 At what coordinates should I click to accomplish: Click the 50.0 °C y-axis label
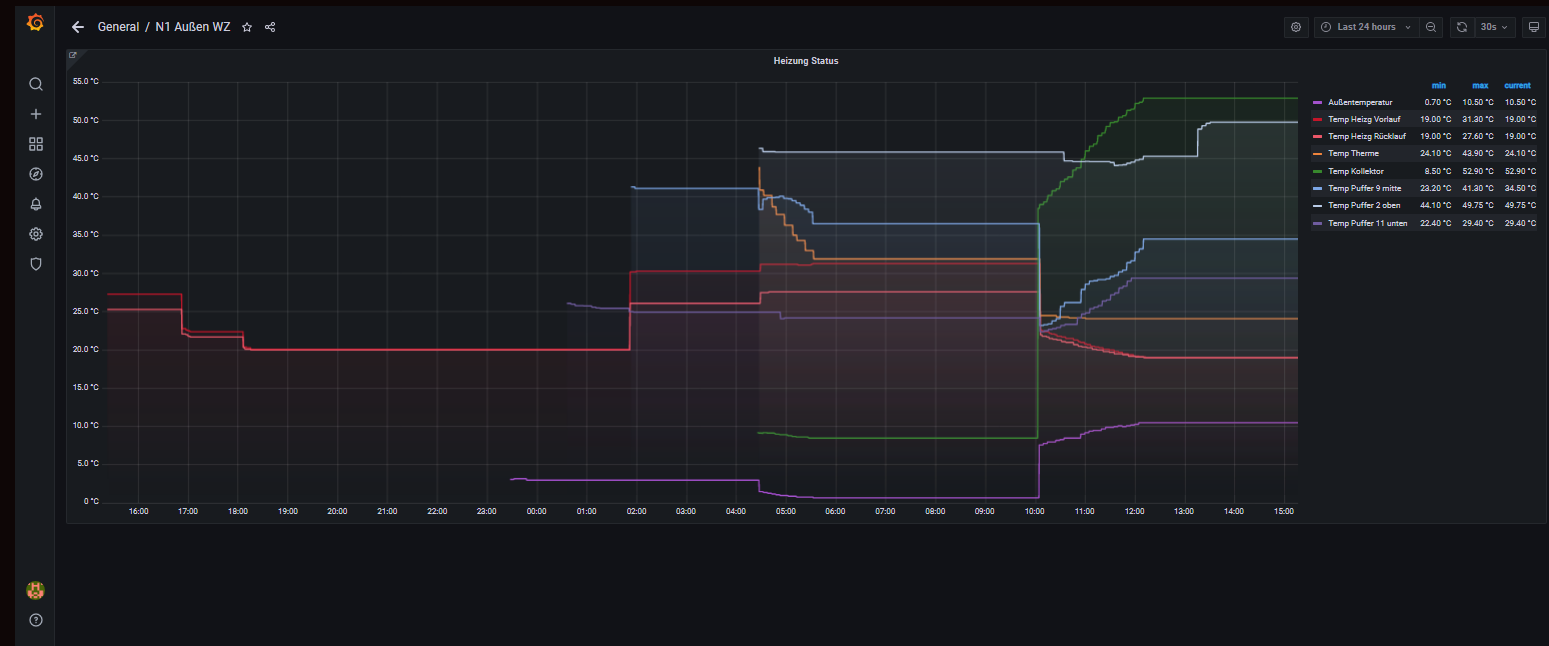86,120
